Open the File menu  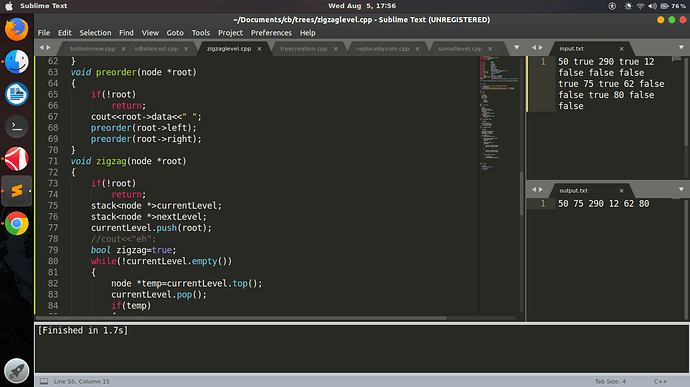(44, 33)
